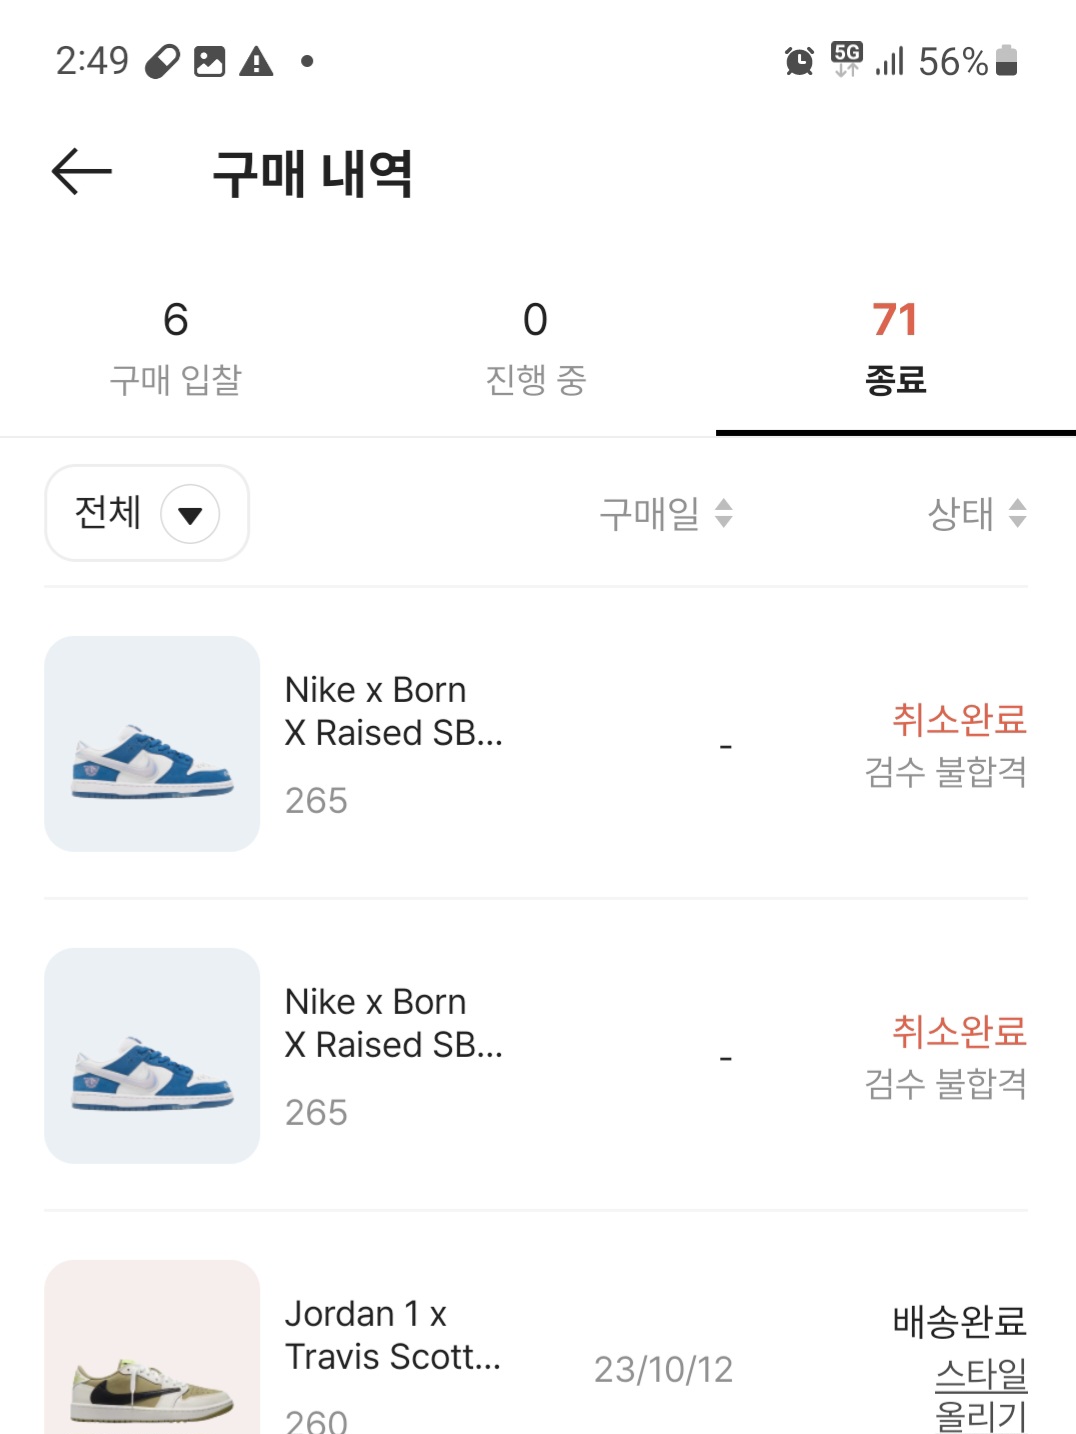Sort the list by 상태
This screenshot has width=1076, height=1434.
pos(976,514)
